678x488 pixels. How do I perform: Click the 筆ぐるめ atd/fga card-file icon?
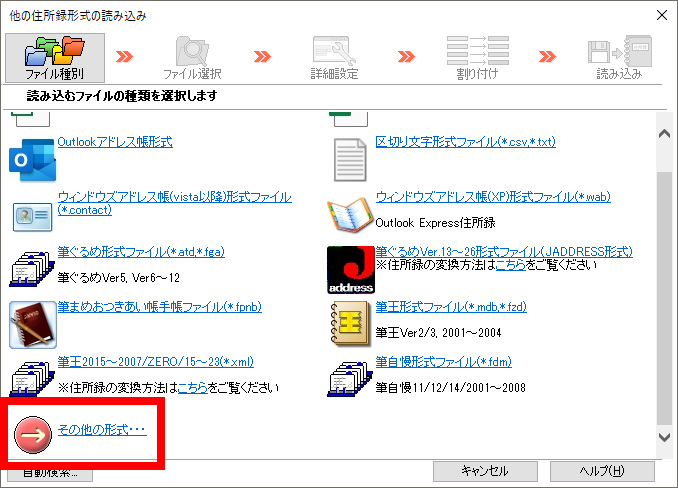tap(32, 269)
